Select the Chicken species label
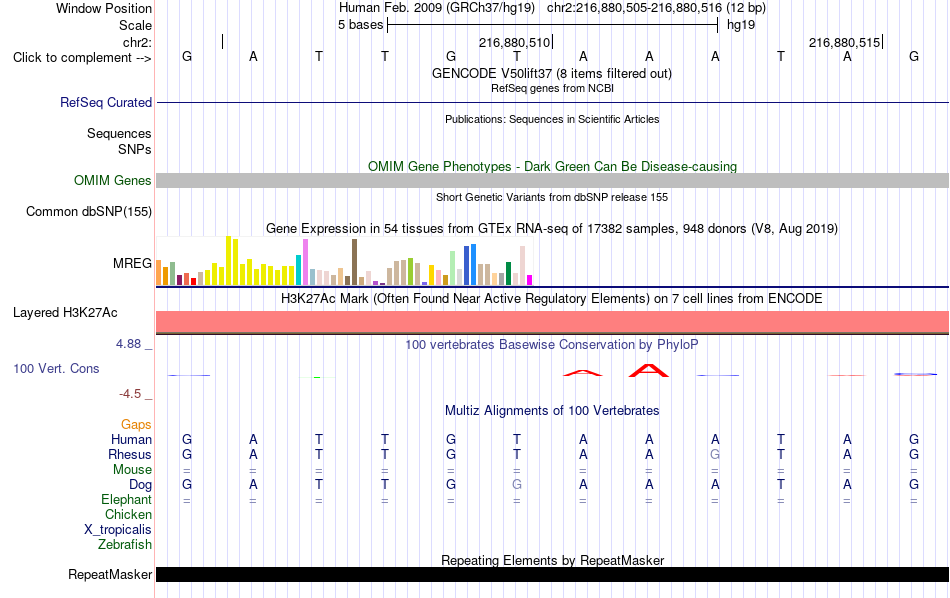 pos(128,514)
